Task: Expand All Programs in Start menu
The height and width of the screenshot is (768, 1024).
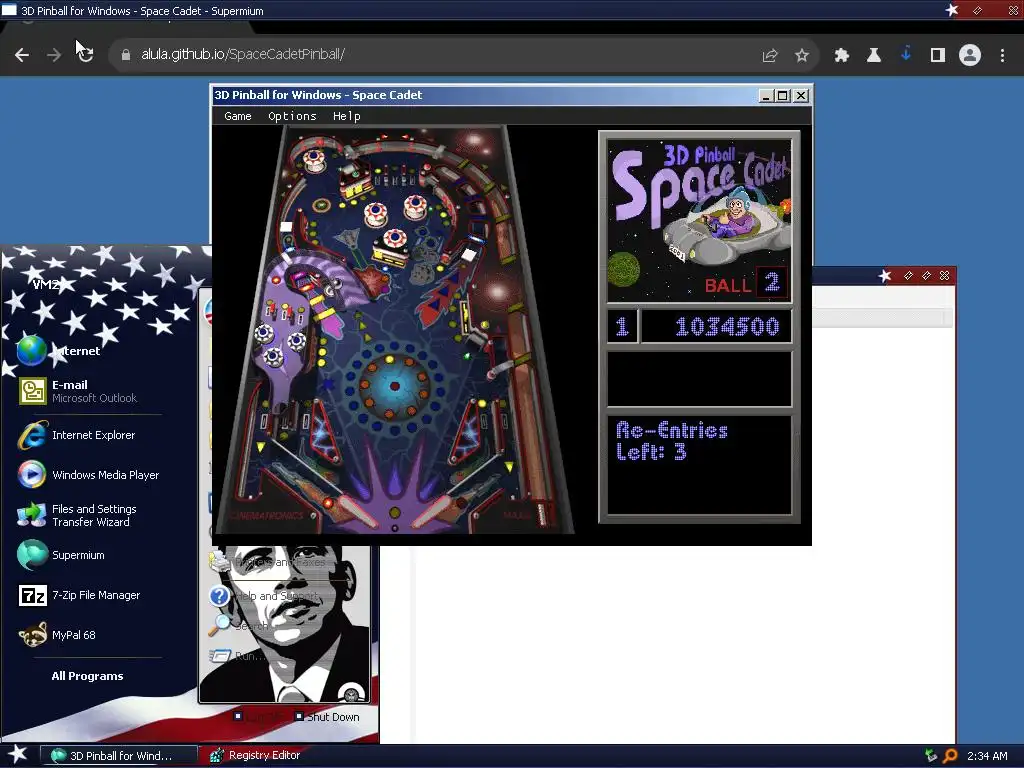Action: [88, 676]
